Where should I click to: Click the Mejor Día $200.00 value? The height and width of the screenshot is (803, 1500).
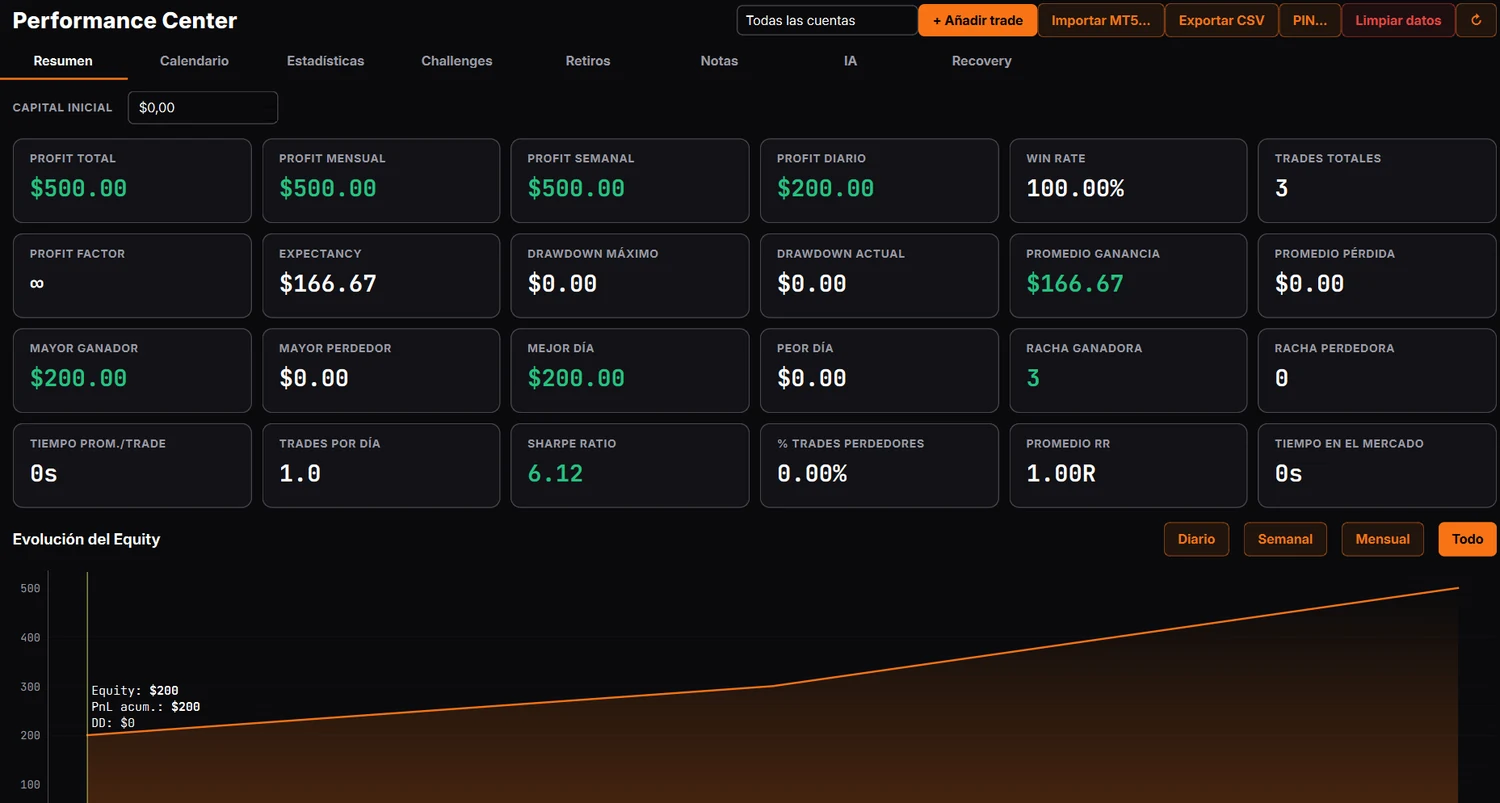pyautogui.click(x=576, y=378)
